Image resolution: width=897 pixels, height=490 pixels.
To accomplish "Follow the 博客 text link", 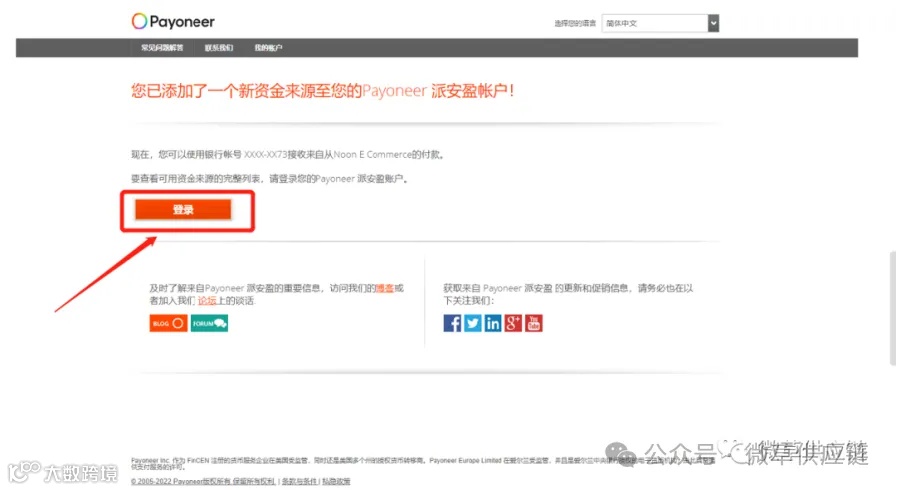I will (x=384, y=288).
